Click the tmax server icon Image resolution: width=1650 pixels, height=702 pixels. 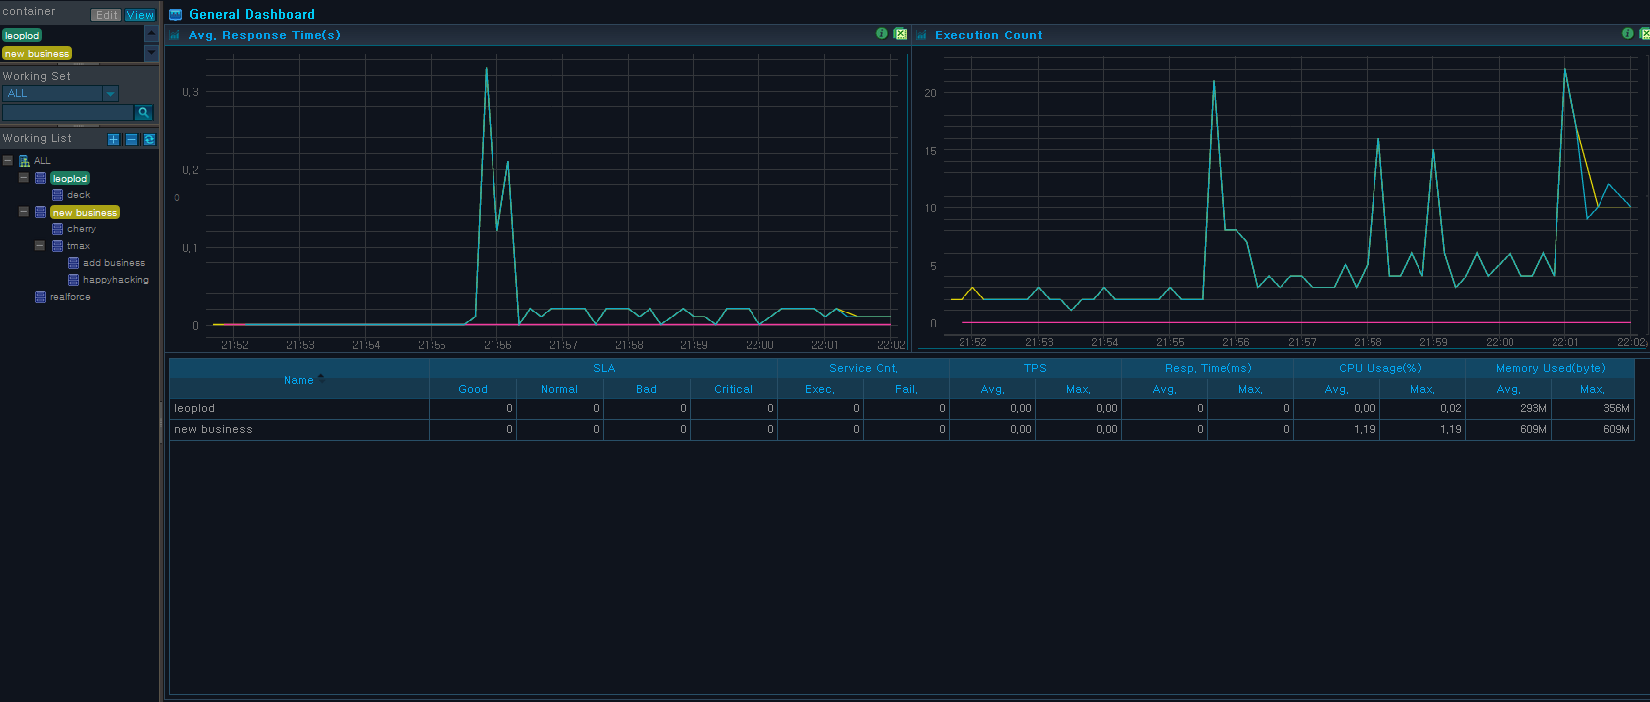(57, 246)
